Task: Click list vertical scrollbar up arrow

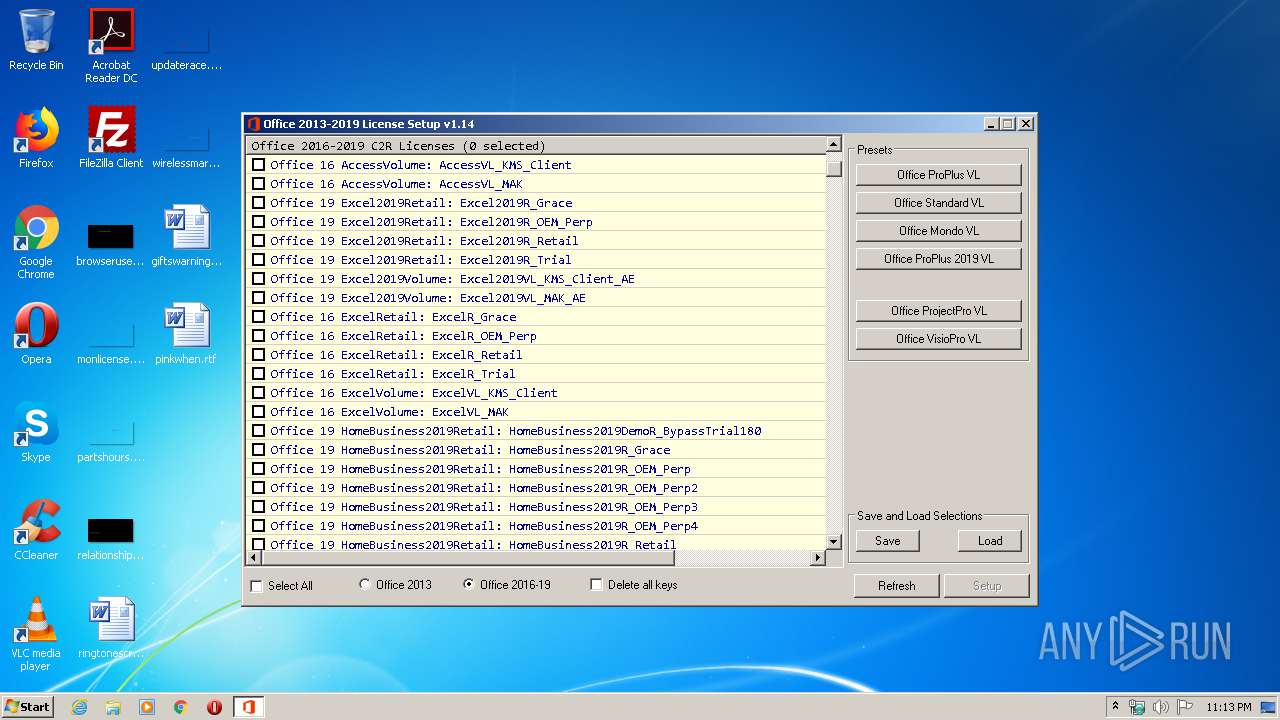Action: pos(834,145)
